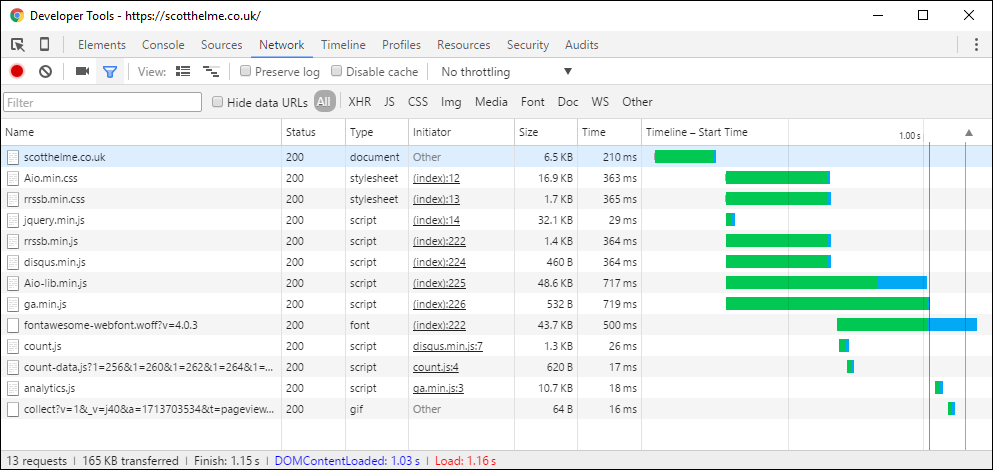Screen dimensions: 993x470
Task: Switch to the Profiles tab
Action: [x=402, y=45]
